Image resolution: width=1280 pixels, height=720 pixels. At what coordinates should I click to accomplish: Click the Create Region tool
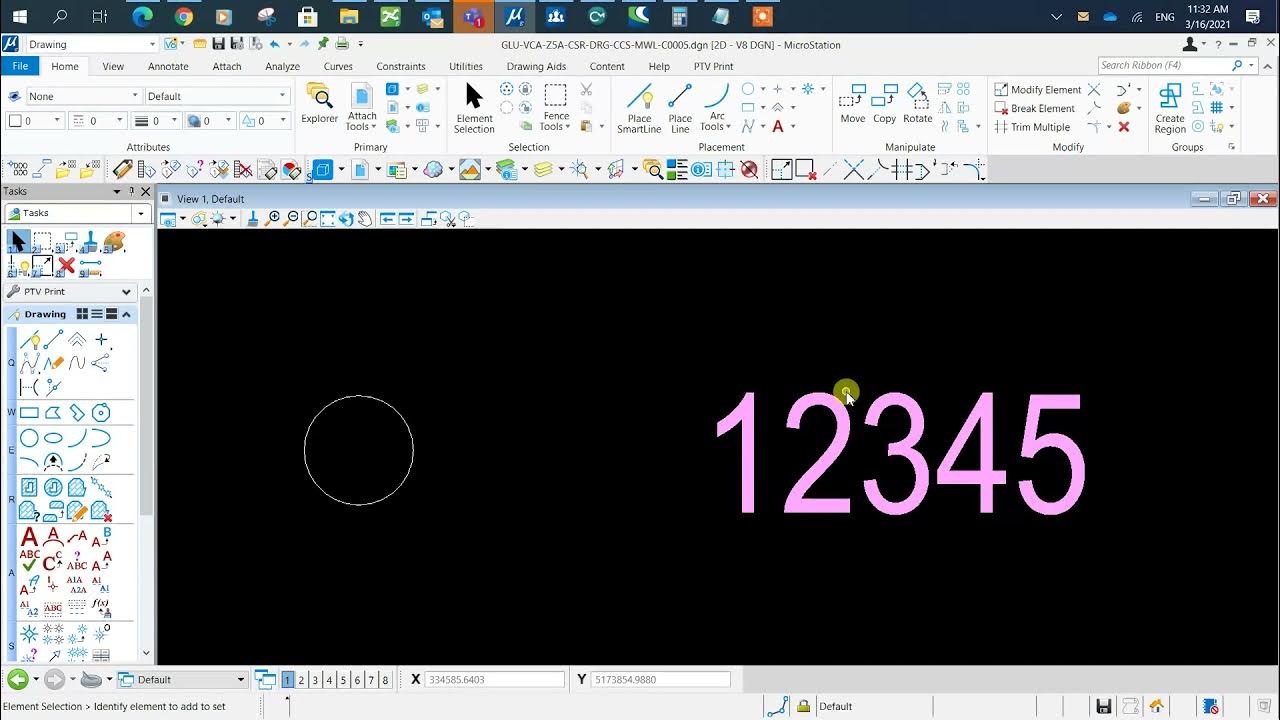1170,107
